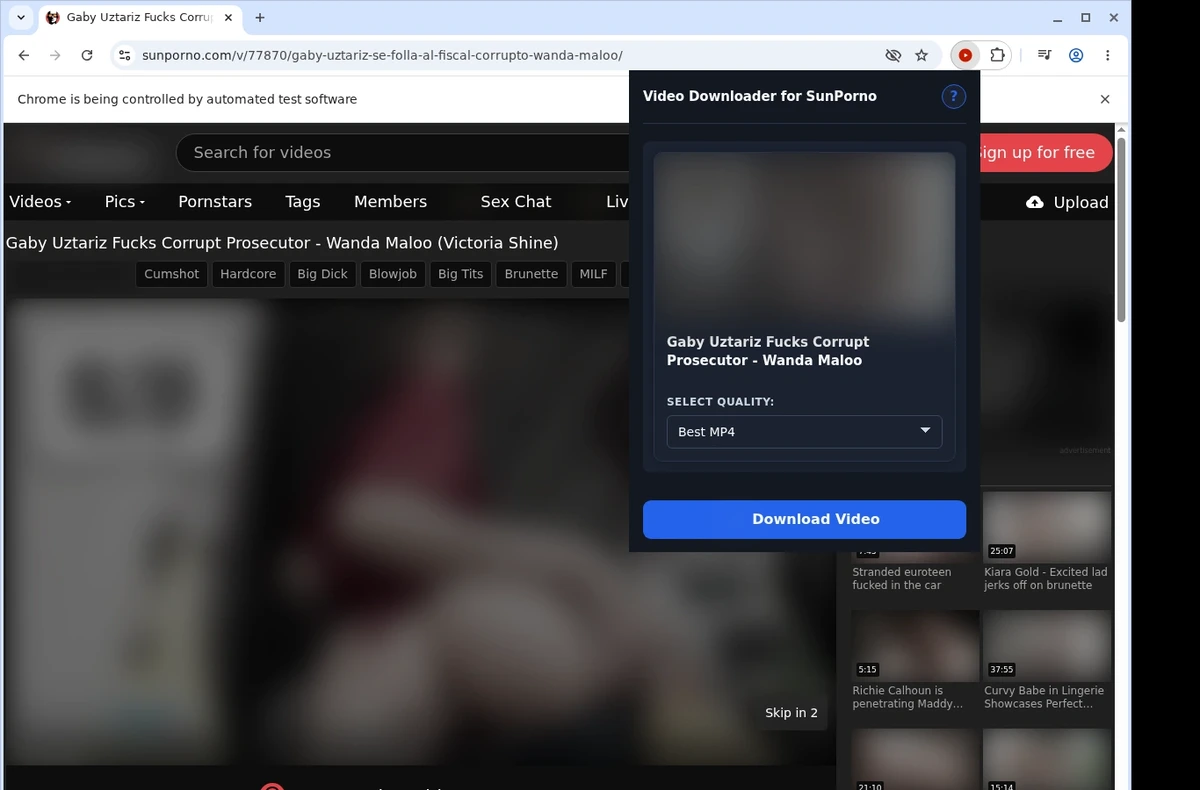Select the Hardcore tag
Image resolution: width=1200 pixels, height=790 pixels.
point(248,274)
